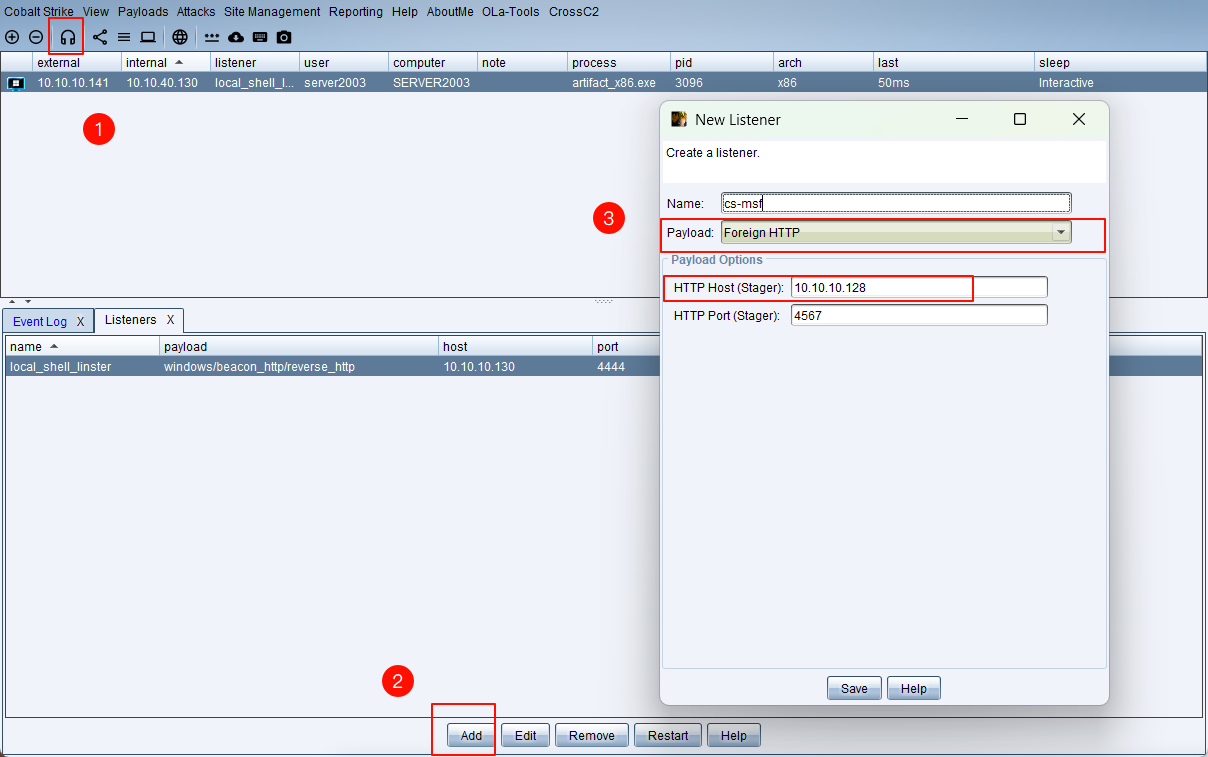Save the new listener
Image resolution: width=1208 pixels, height=757 pixels.
(854, 688)
